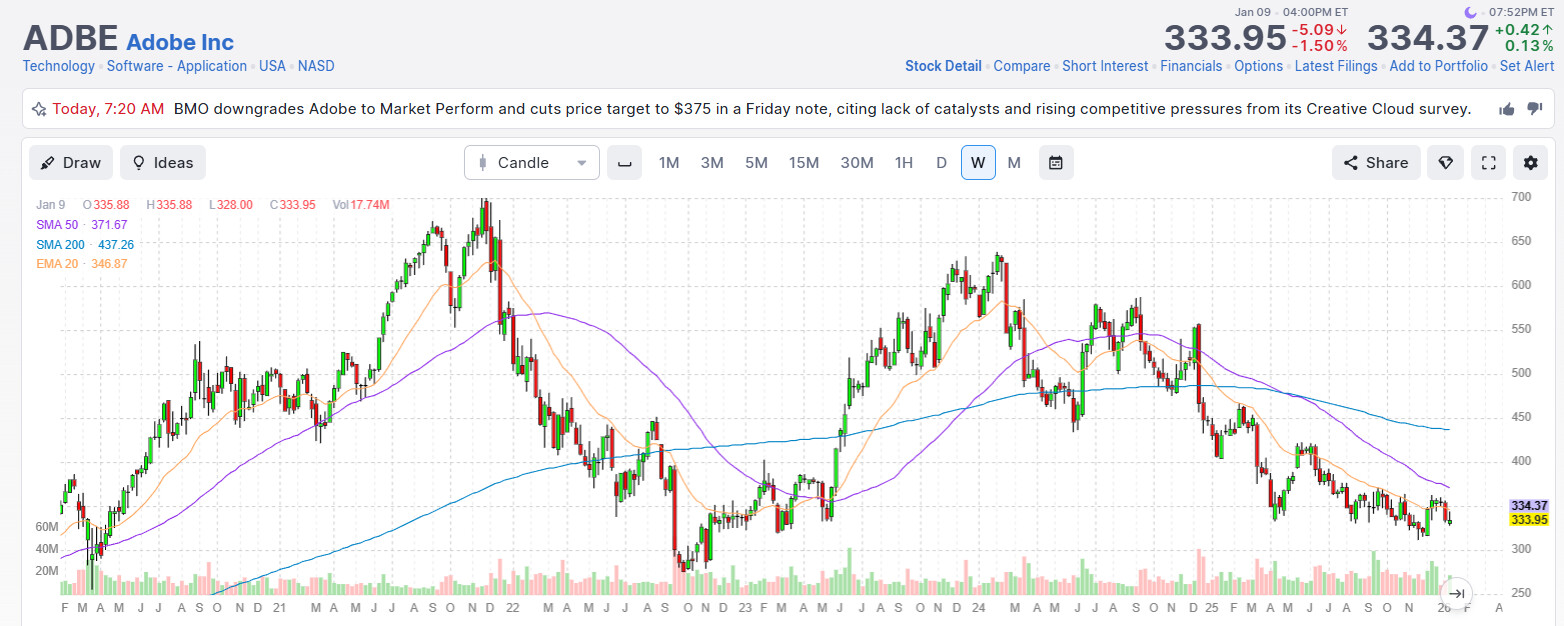Click the Set Alert link
Viewport: 1564px width, 626px height.
click(x=1527, y=66)
